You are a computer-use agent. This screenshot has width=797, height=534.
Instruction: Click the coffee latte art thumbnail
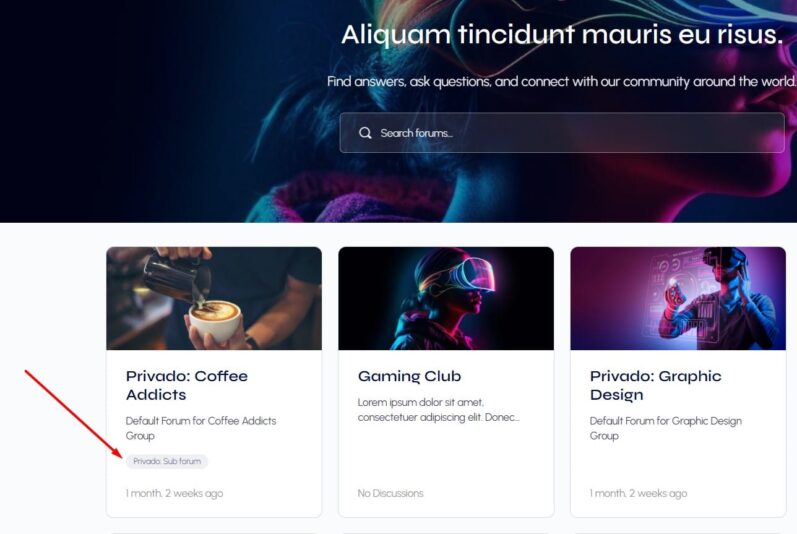click(214, 298)
